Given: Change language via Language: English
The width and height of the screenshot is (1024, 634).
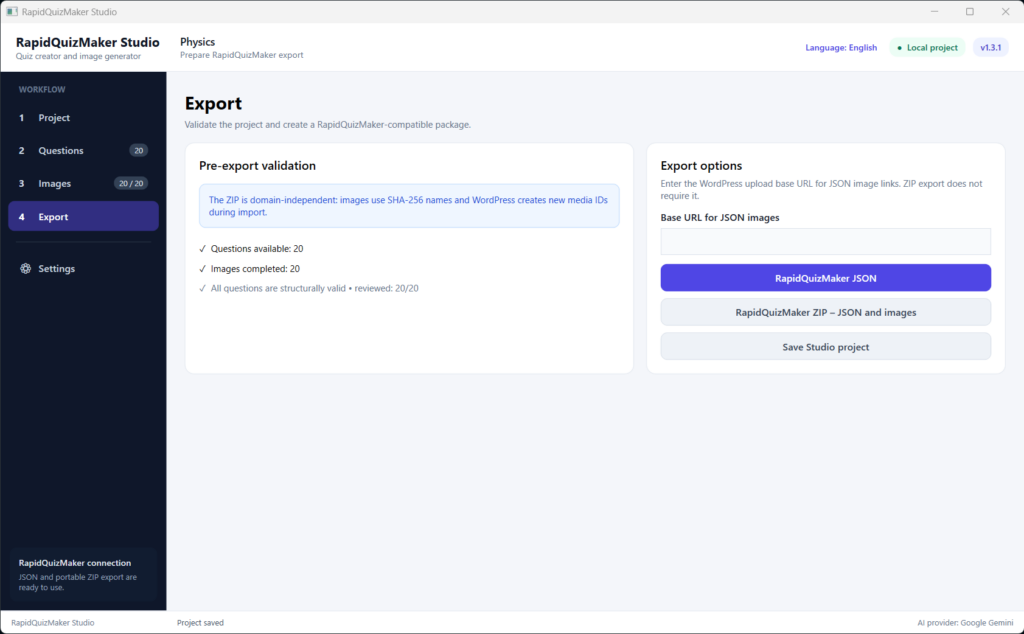Looking at the screenshot, I should (x=840, y=48).
